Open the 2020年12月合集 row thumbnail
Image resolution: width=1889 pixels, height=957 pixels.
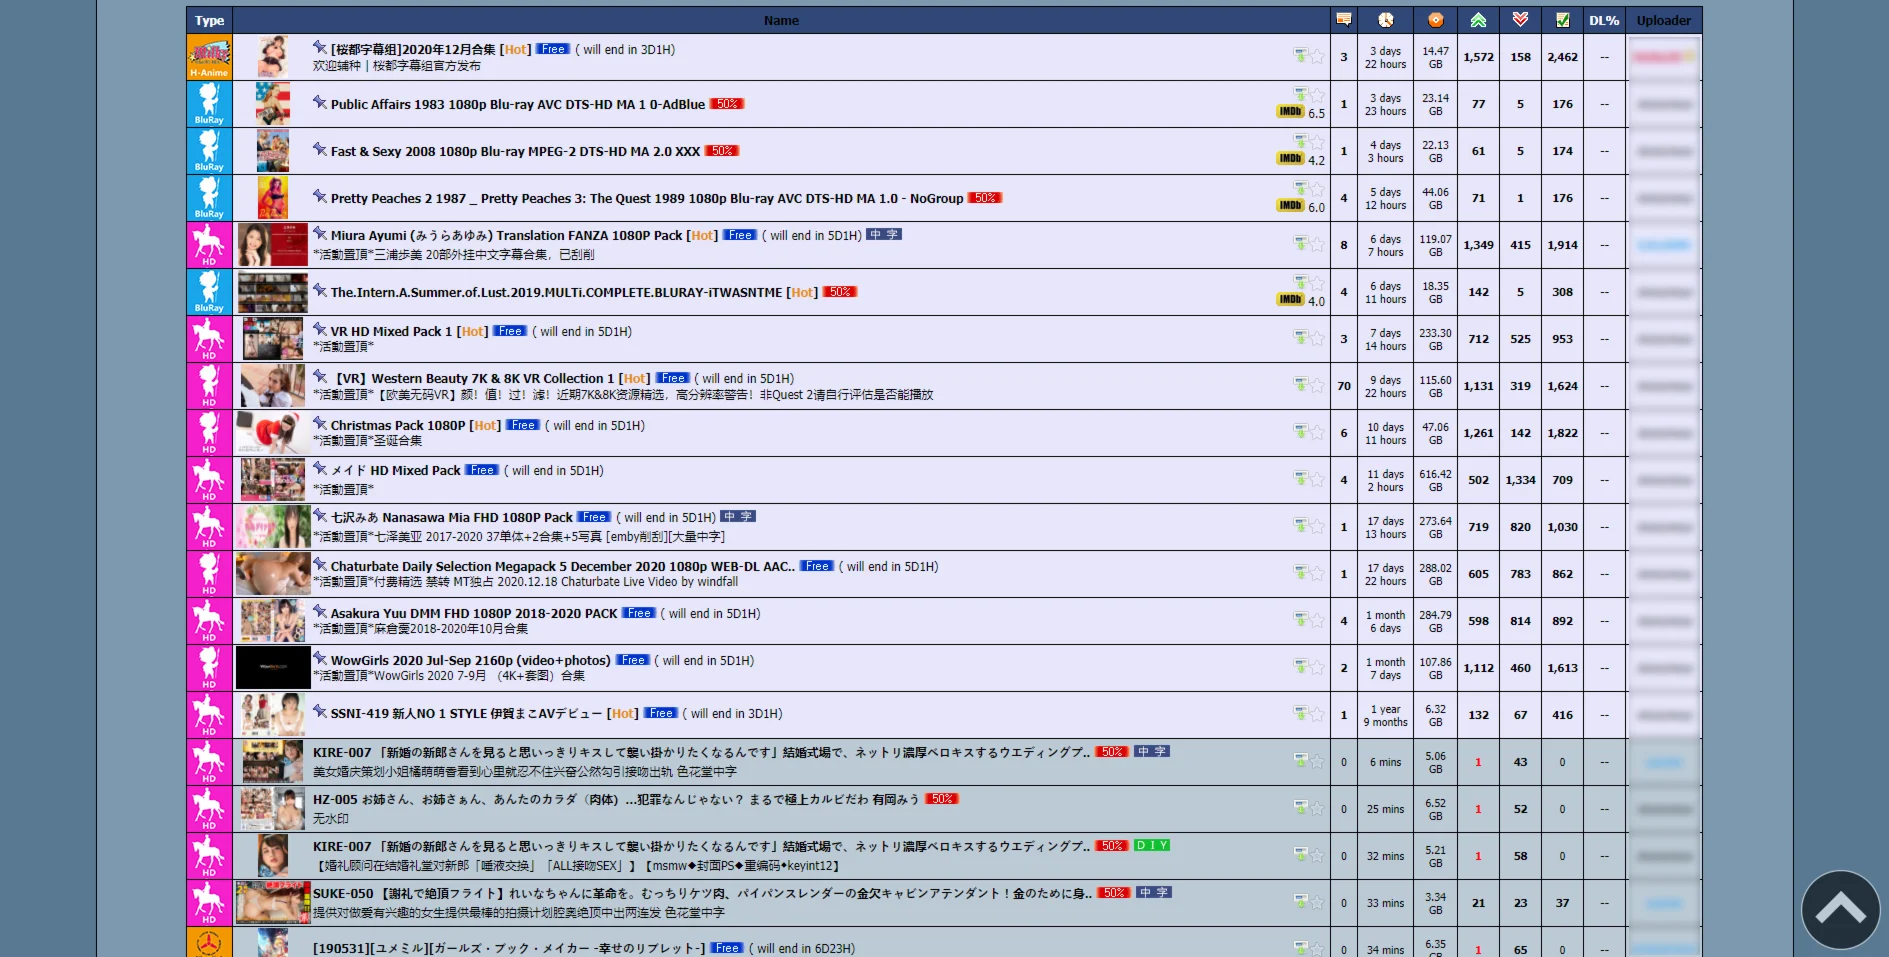point(273,57)
